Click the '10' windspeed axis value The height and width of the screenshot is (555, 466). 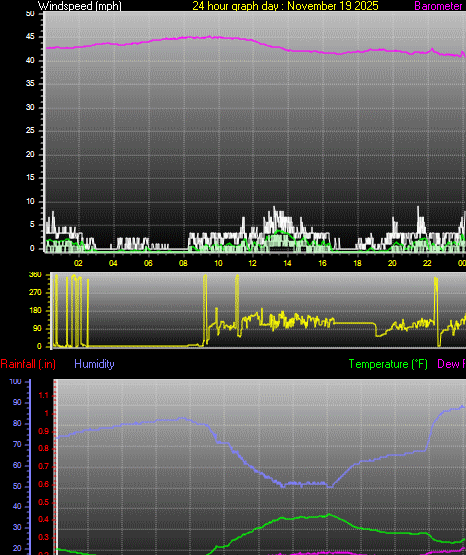point(30,201)
